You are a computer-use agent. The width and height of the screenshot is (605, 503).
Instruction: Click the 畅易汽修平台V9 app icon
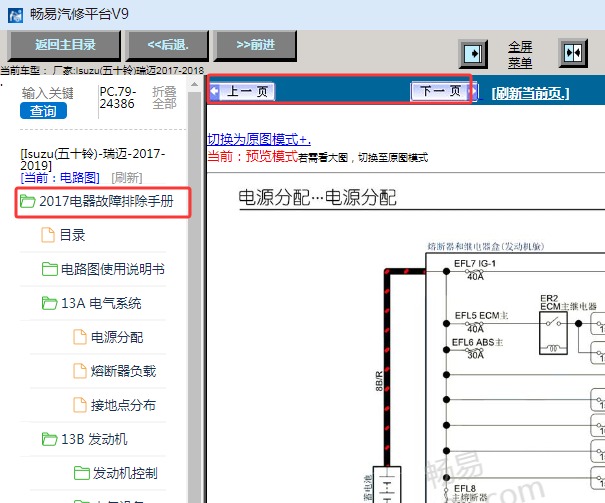(x=15, y=15)
